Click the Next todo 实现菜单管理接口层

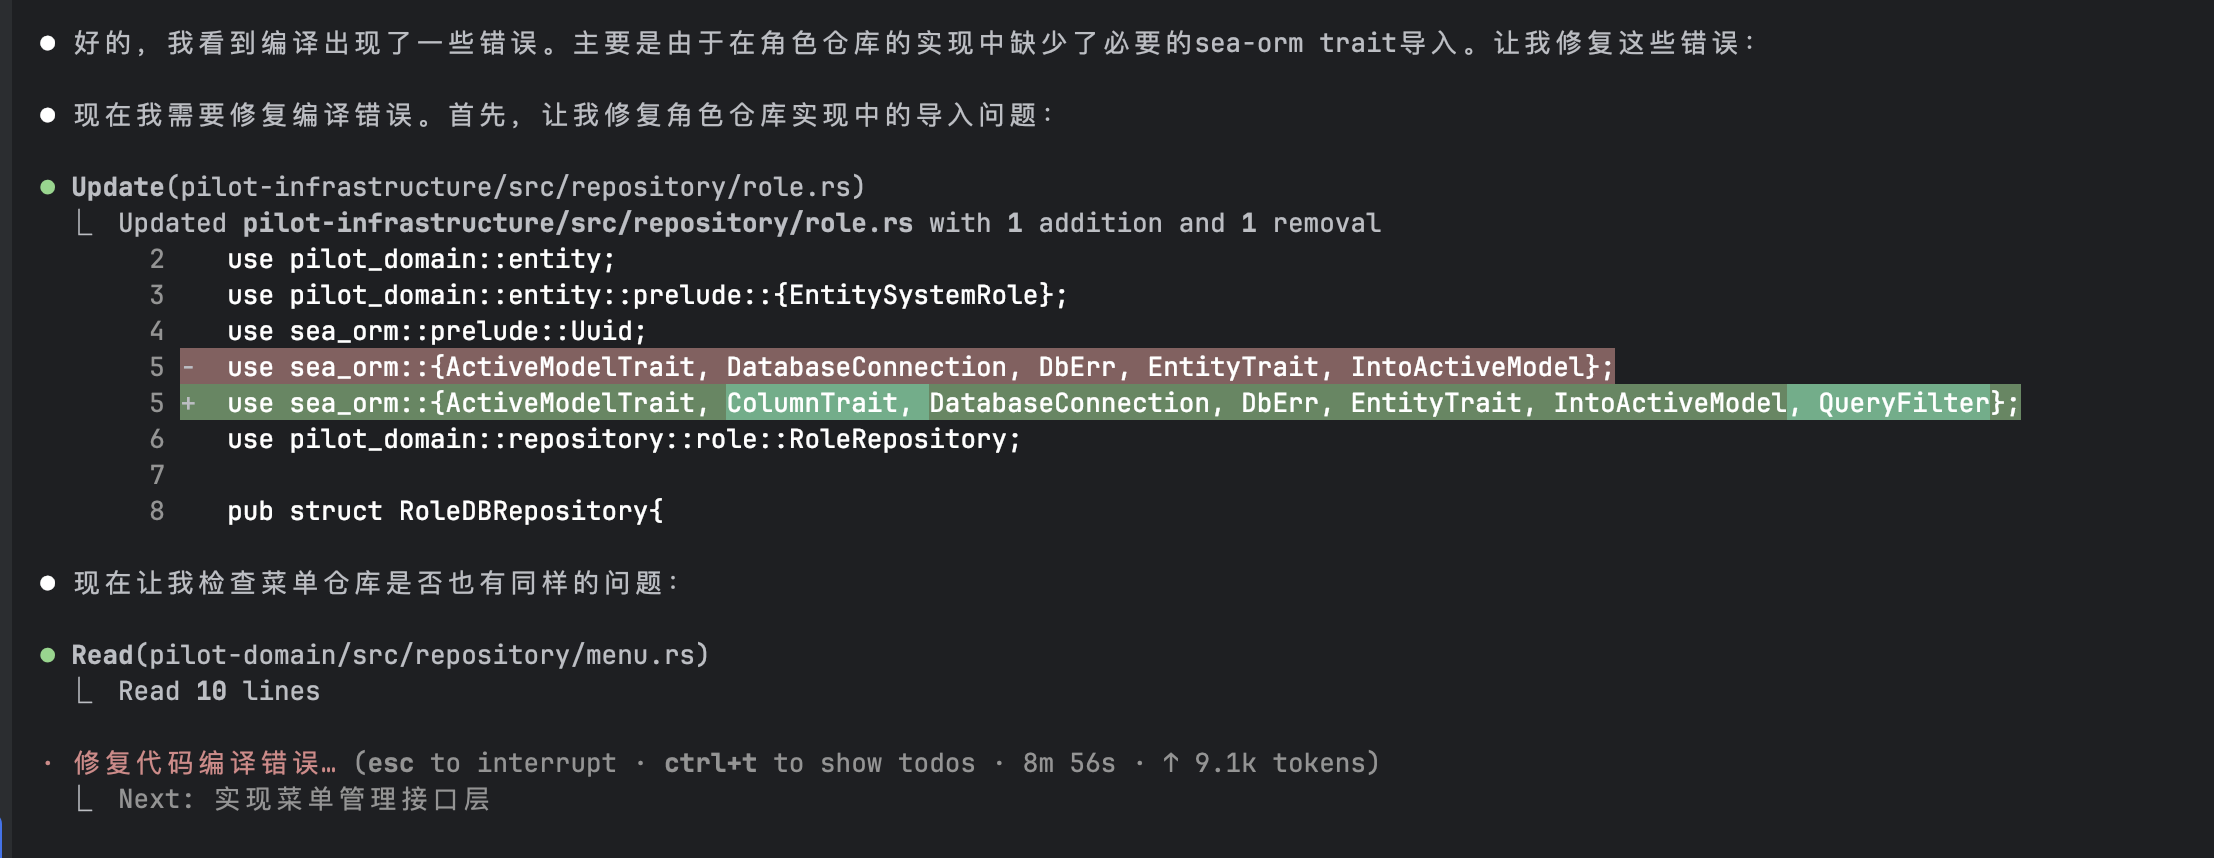[x=351, y=799]
